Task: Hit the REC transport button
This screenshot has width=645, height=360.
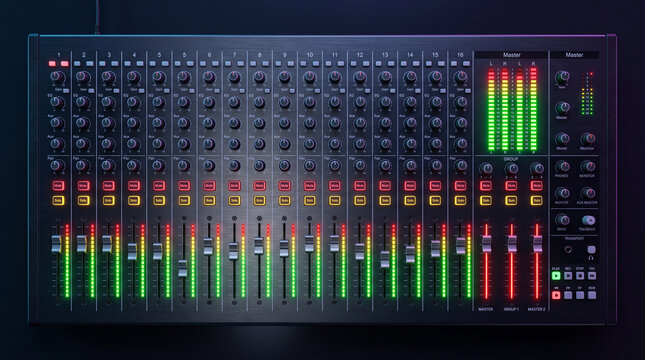Action: [x=568, y=276]
